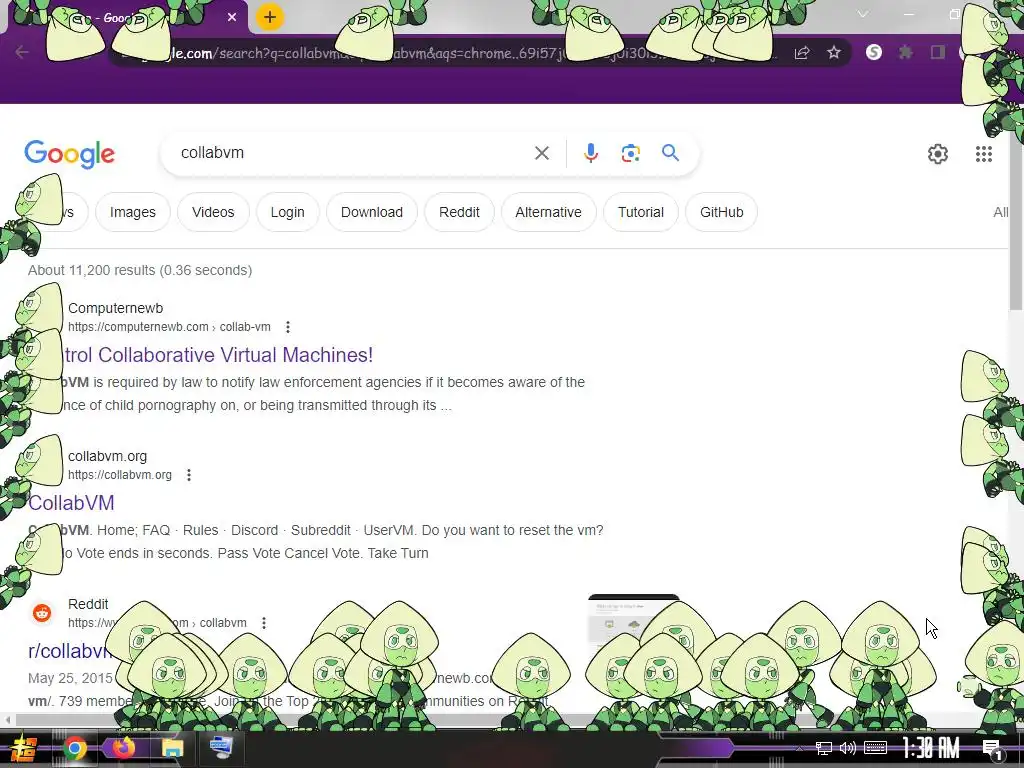Share this page via the address bar share icon
The image size is (1024, 768).
pyautogui.click(x=802, y=53)
